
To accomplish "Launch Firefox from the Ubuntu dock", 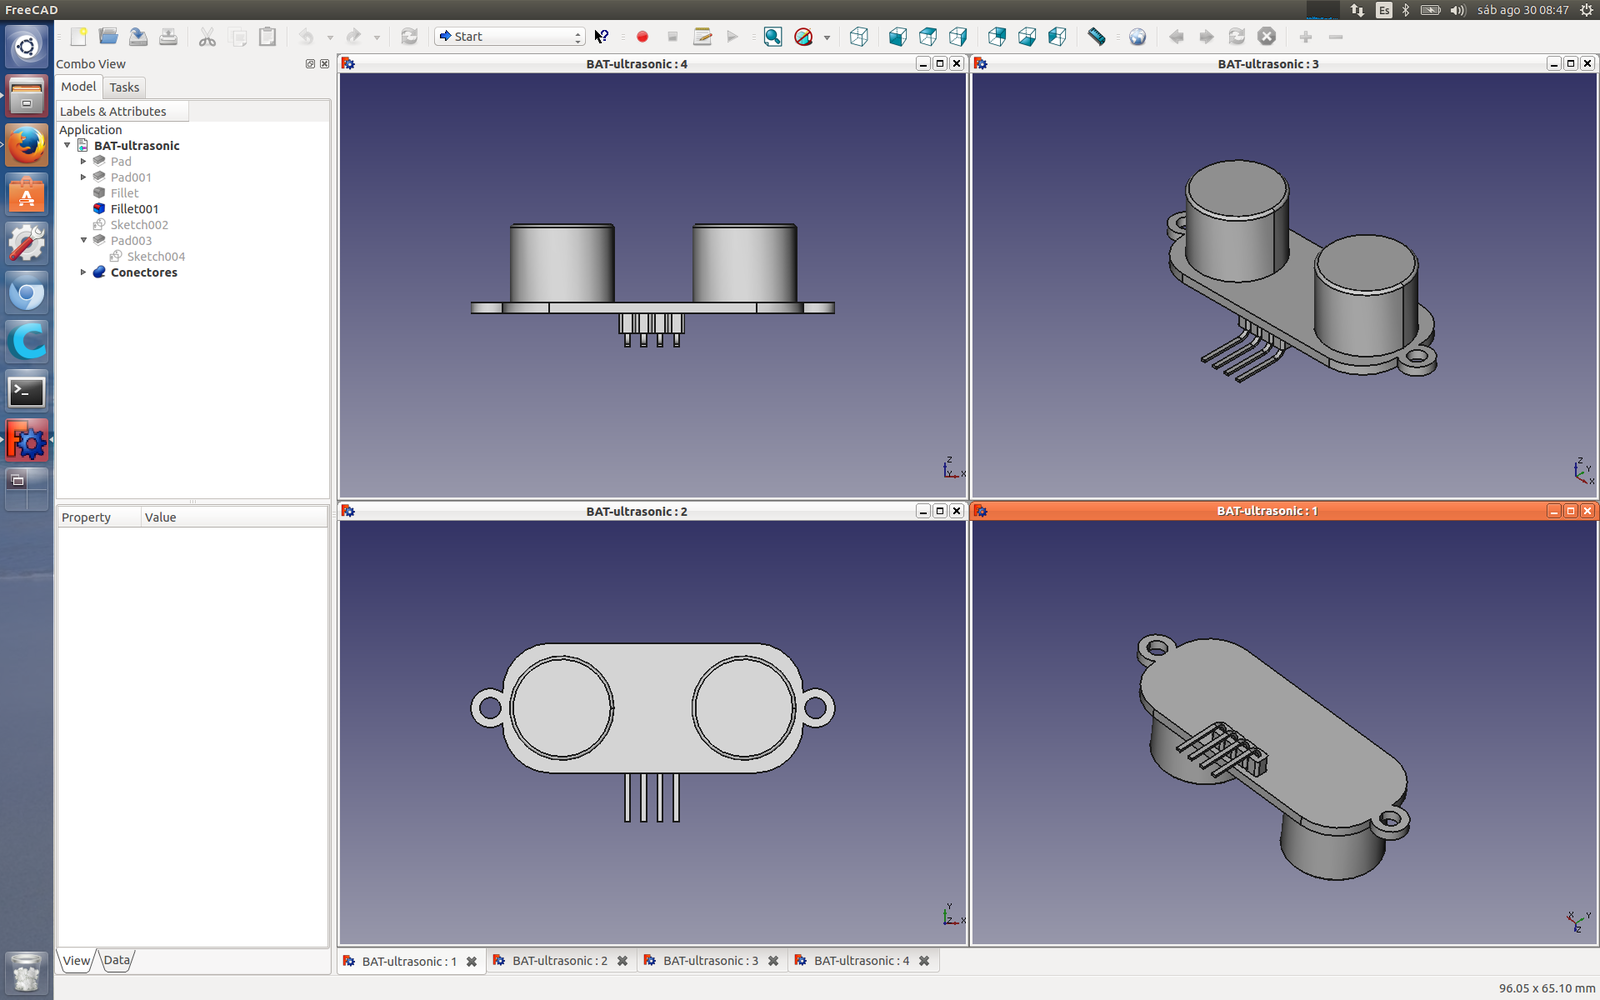I will pyautogui.click(x=27, y=145).
